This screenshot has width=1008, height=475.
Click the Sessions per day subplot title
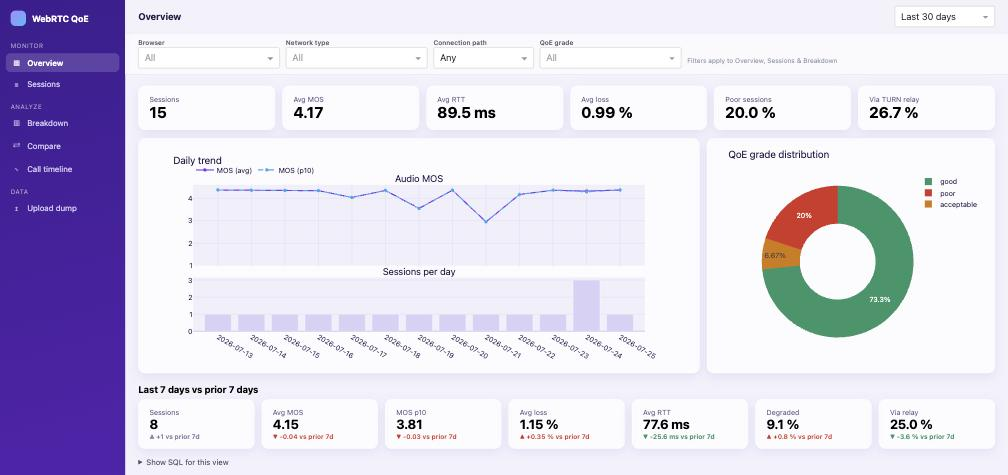(x=419, y=272)
